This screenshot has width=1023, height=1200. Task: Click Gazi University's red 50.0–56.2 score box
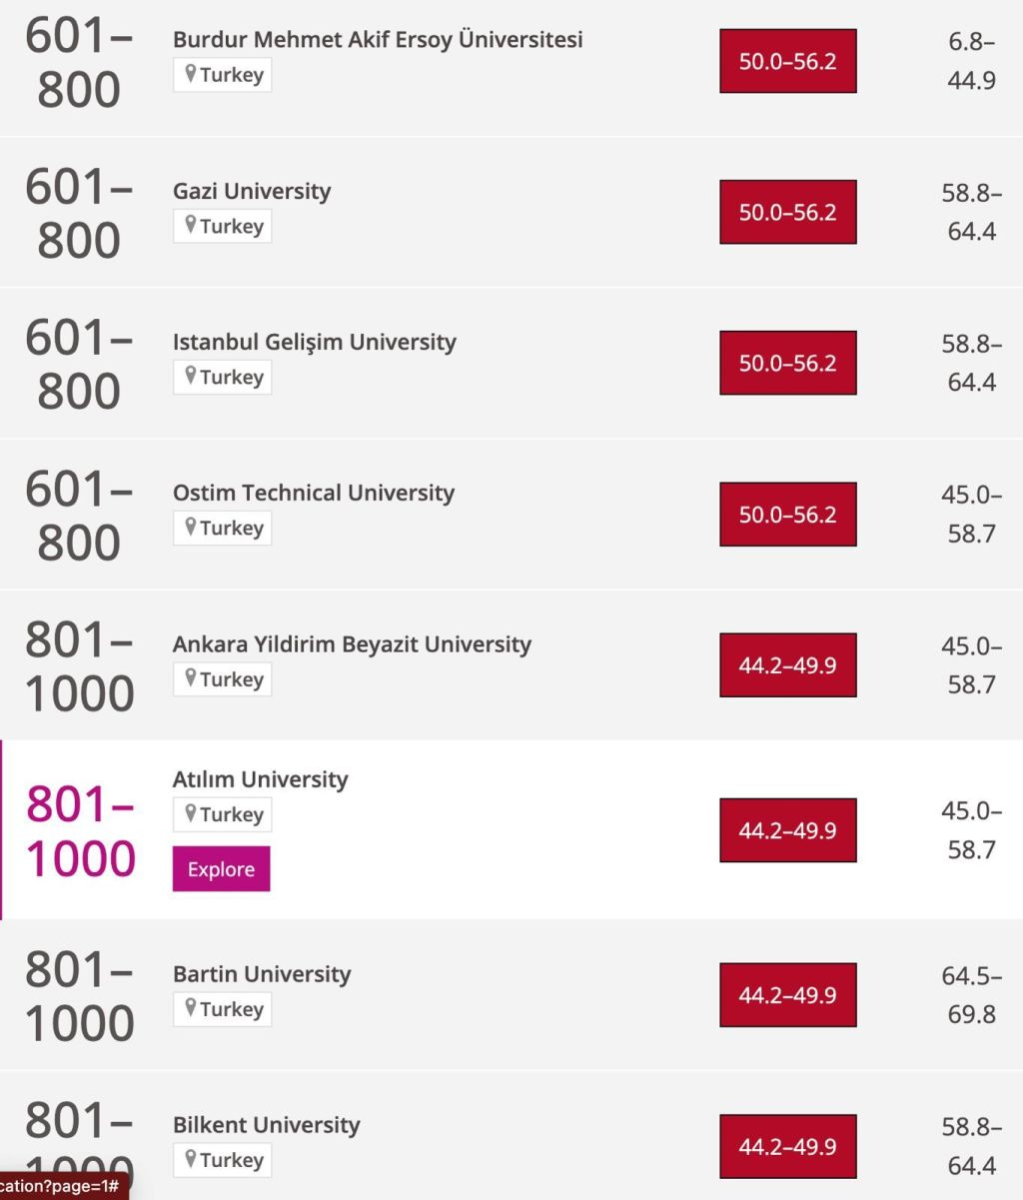pos(788,212)
